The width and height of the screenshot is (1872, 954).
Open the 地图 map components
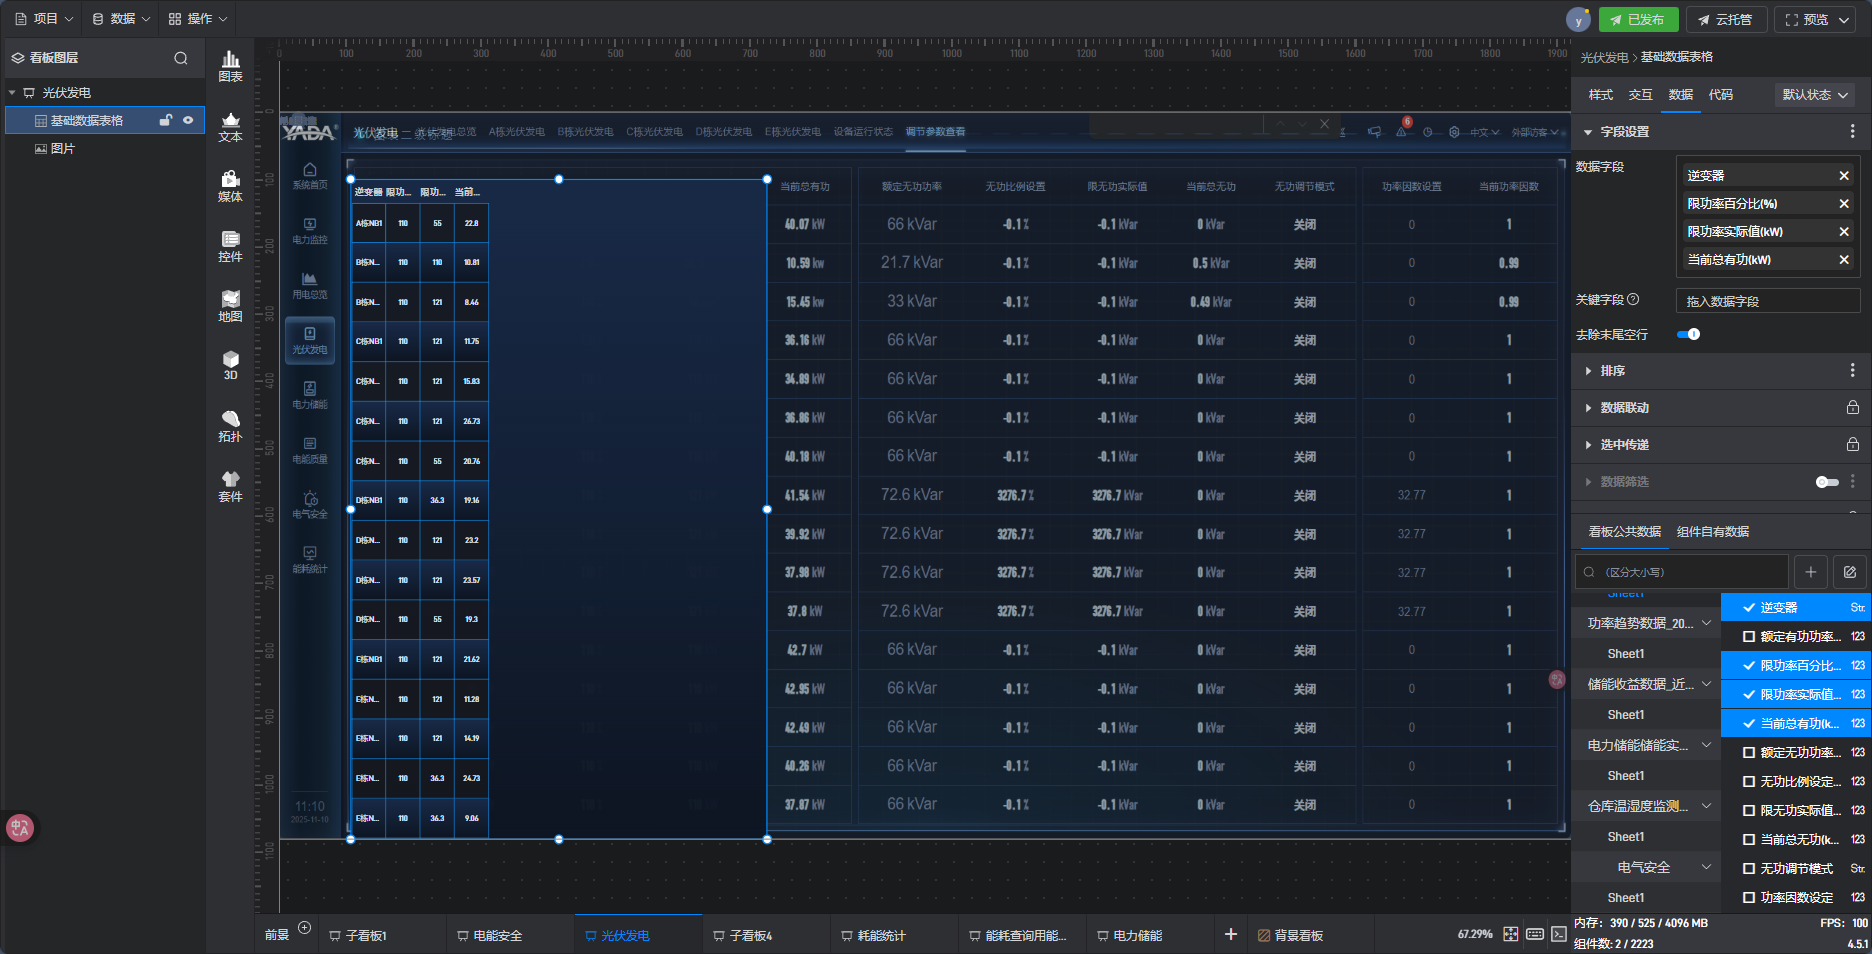point(230,306)
